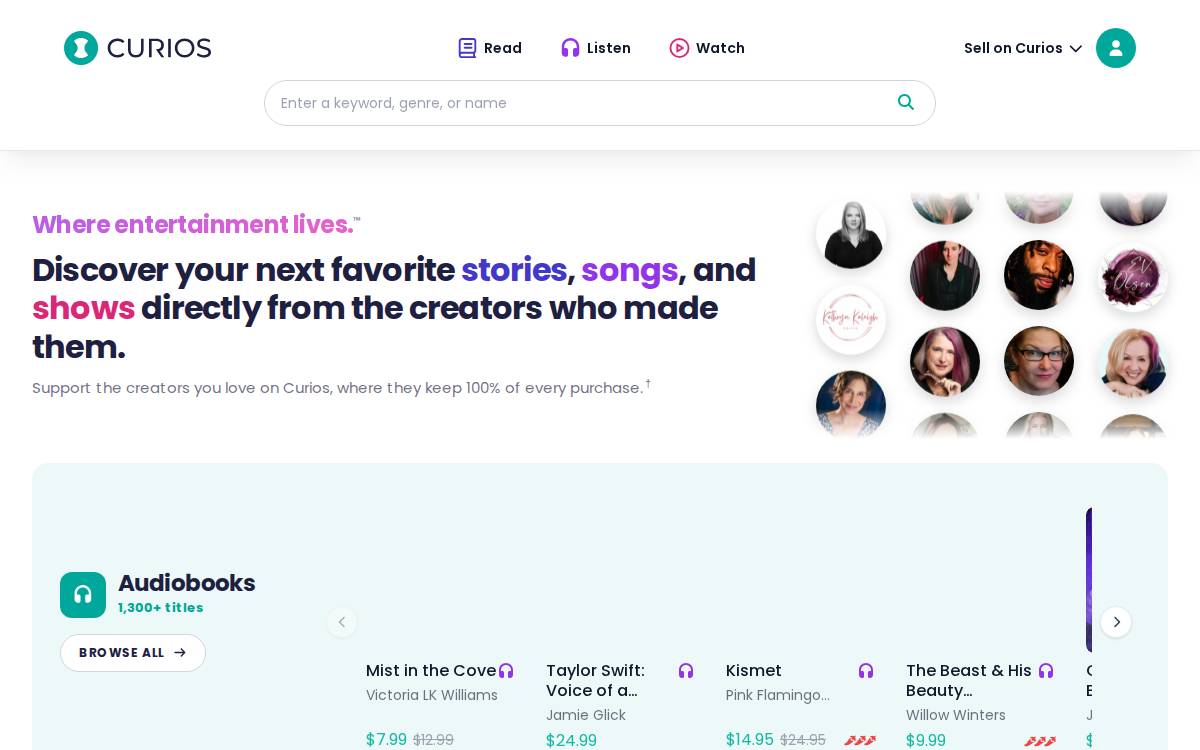Open the Listen menu
The height and width of the screenshot is (750, 1200).
point(596,48)
